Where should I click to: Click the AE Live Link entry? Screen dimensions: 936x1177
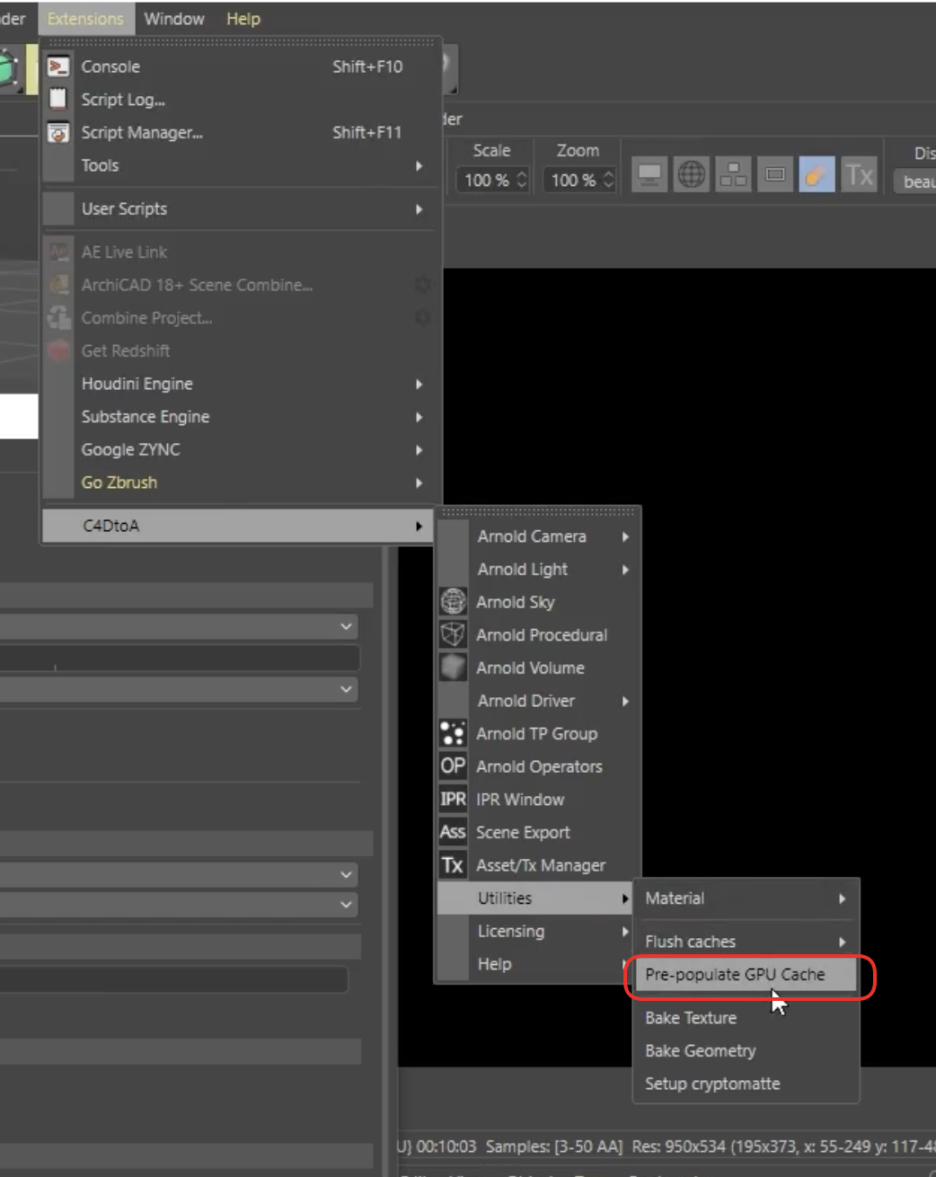point(239,252)
